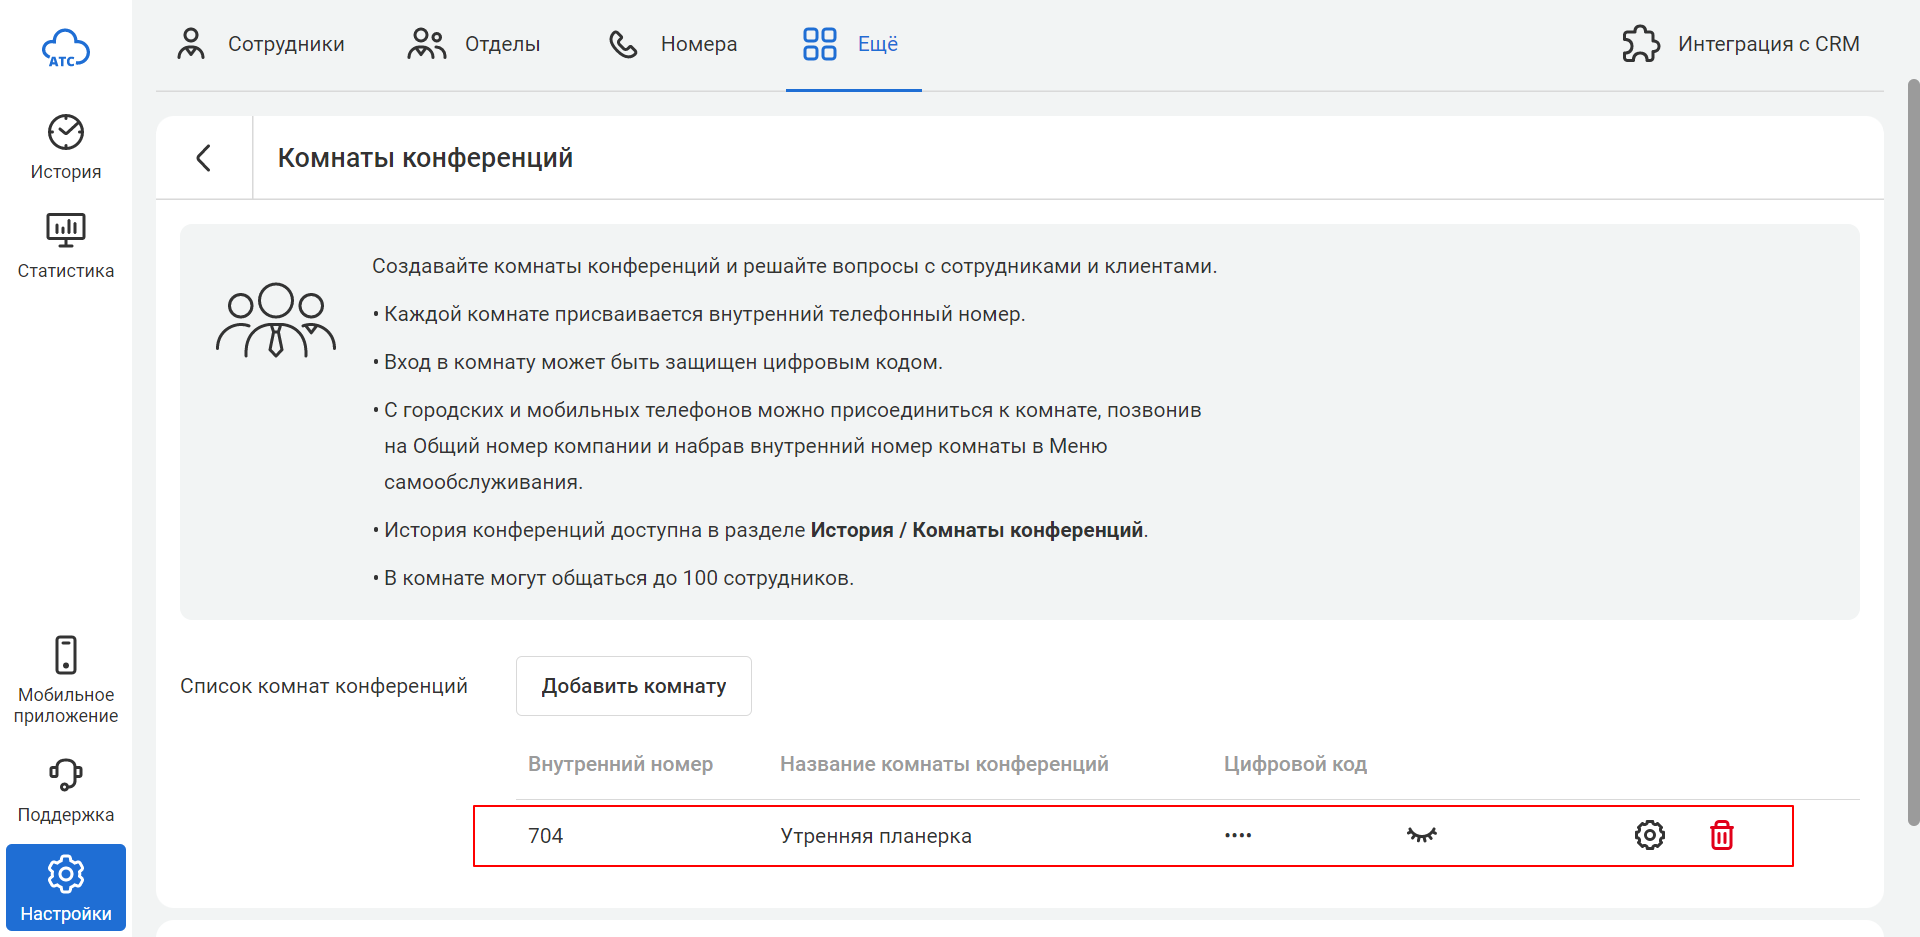The width and height of the screenshot is (1920, 937).
Task: Open the История section in sidebar
Action: pos(66,147)
